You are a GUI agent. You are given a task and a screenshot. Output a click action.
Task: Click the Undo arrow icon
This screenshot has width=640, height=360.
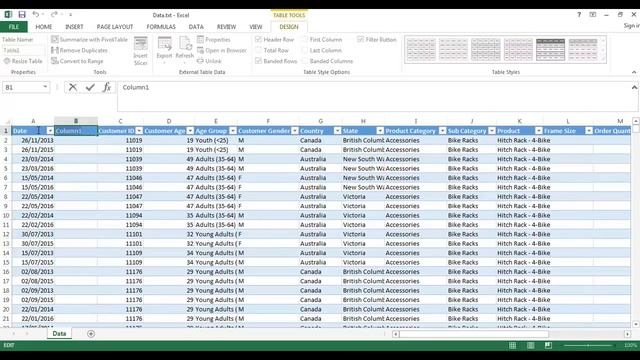[x=36, y=15]
